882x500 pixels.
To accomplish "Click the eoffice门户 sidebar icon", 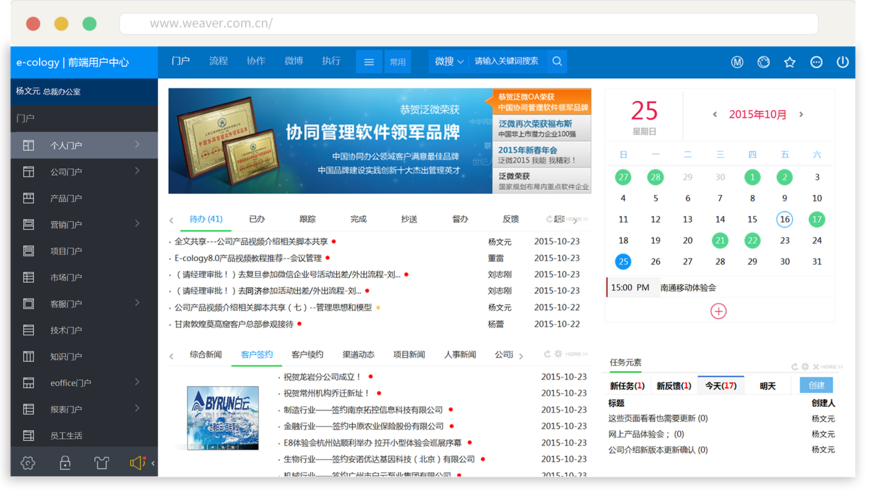I will [x=28, y=383].
